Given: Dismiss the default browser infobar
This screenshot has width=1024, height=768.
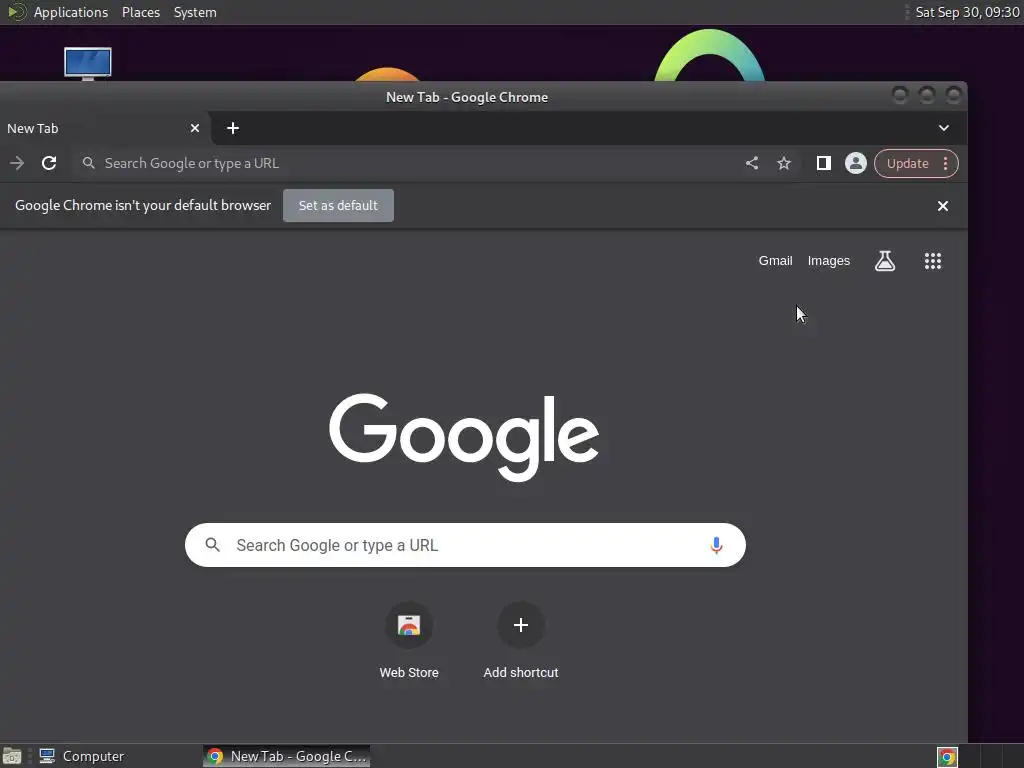Looking at the screenshot, I should click(942, 206).
